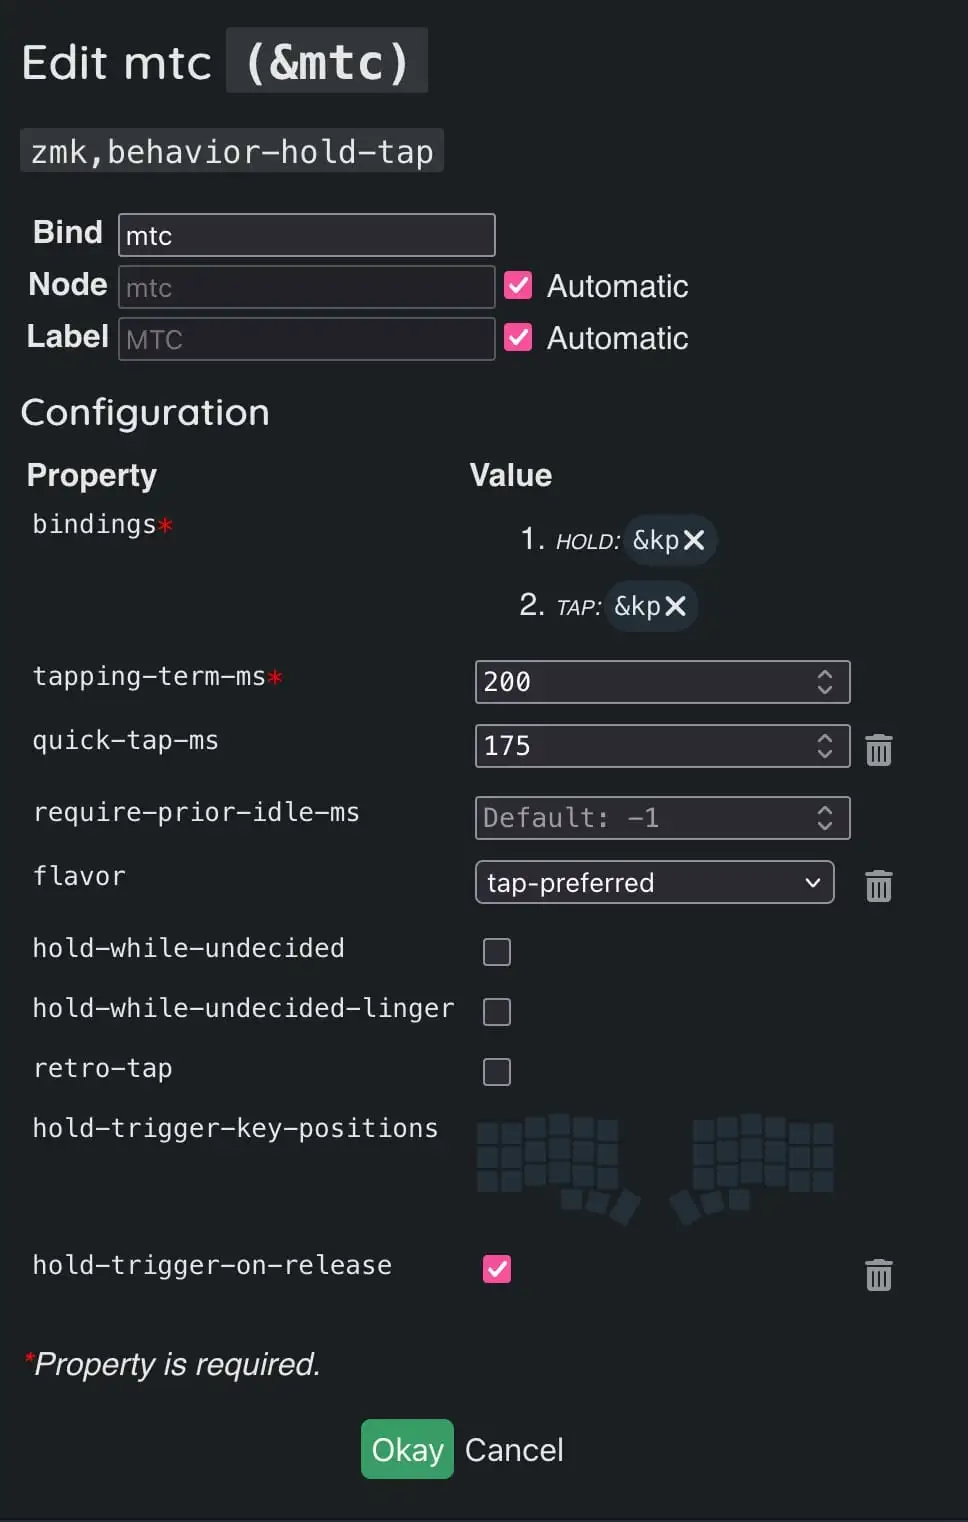Remove the TAP &kp binding

coord(676,606)
